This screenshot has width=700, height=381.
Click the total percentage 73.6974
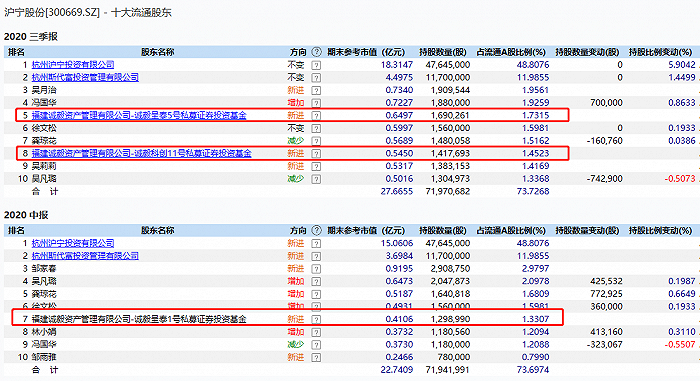[533, 370]
